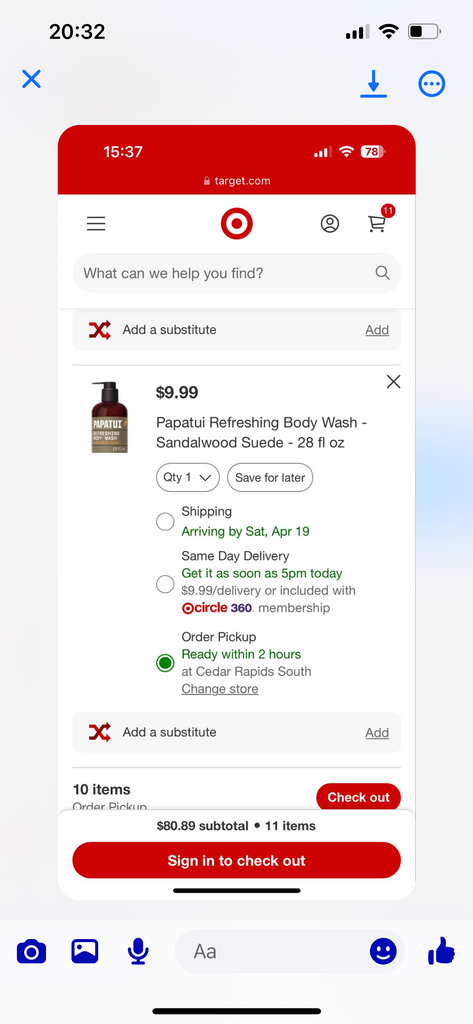
Task: Close the image viewer with the X
Action: click(31, 79)
